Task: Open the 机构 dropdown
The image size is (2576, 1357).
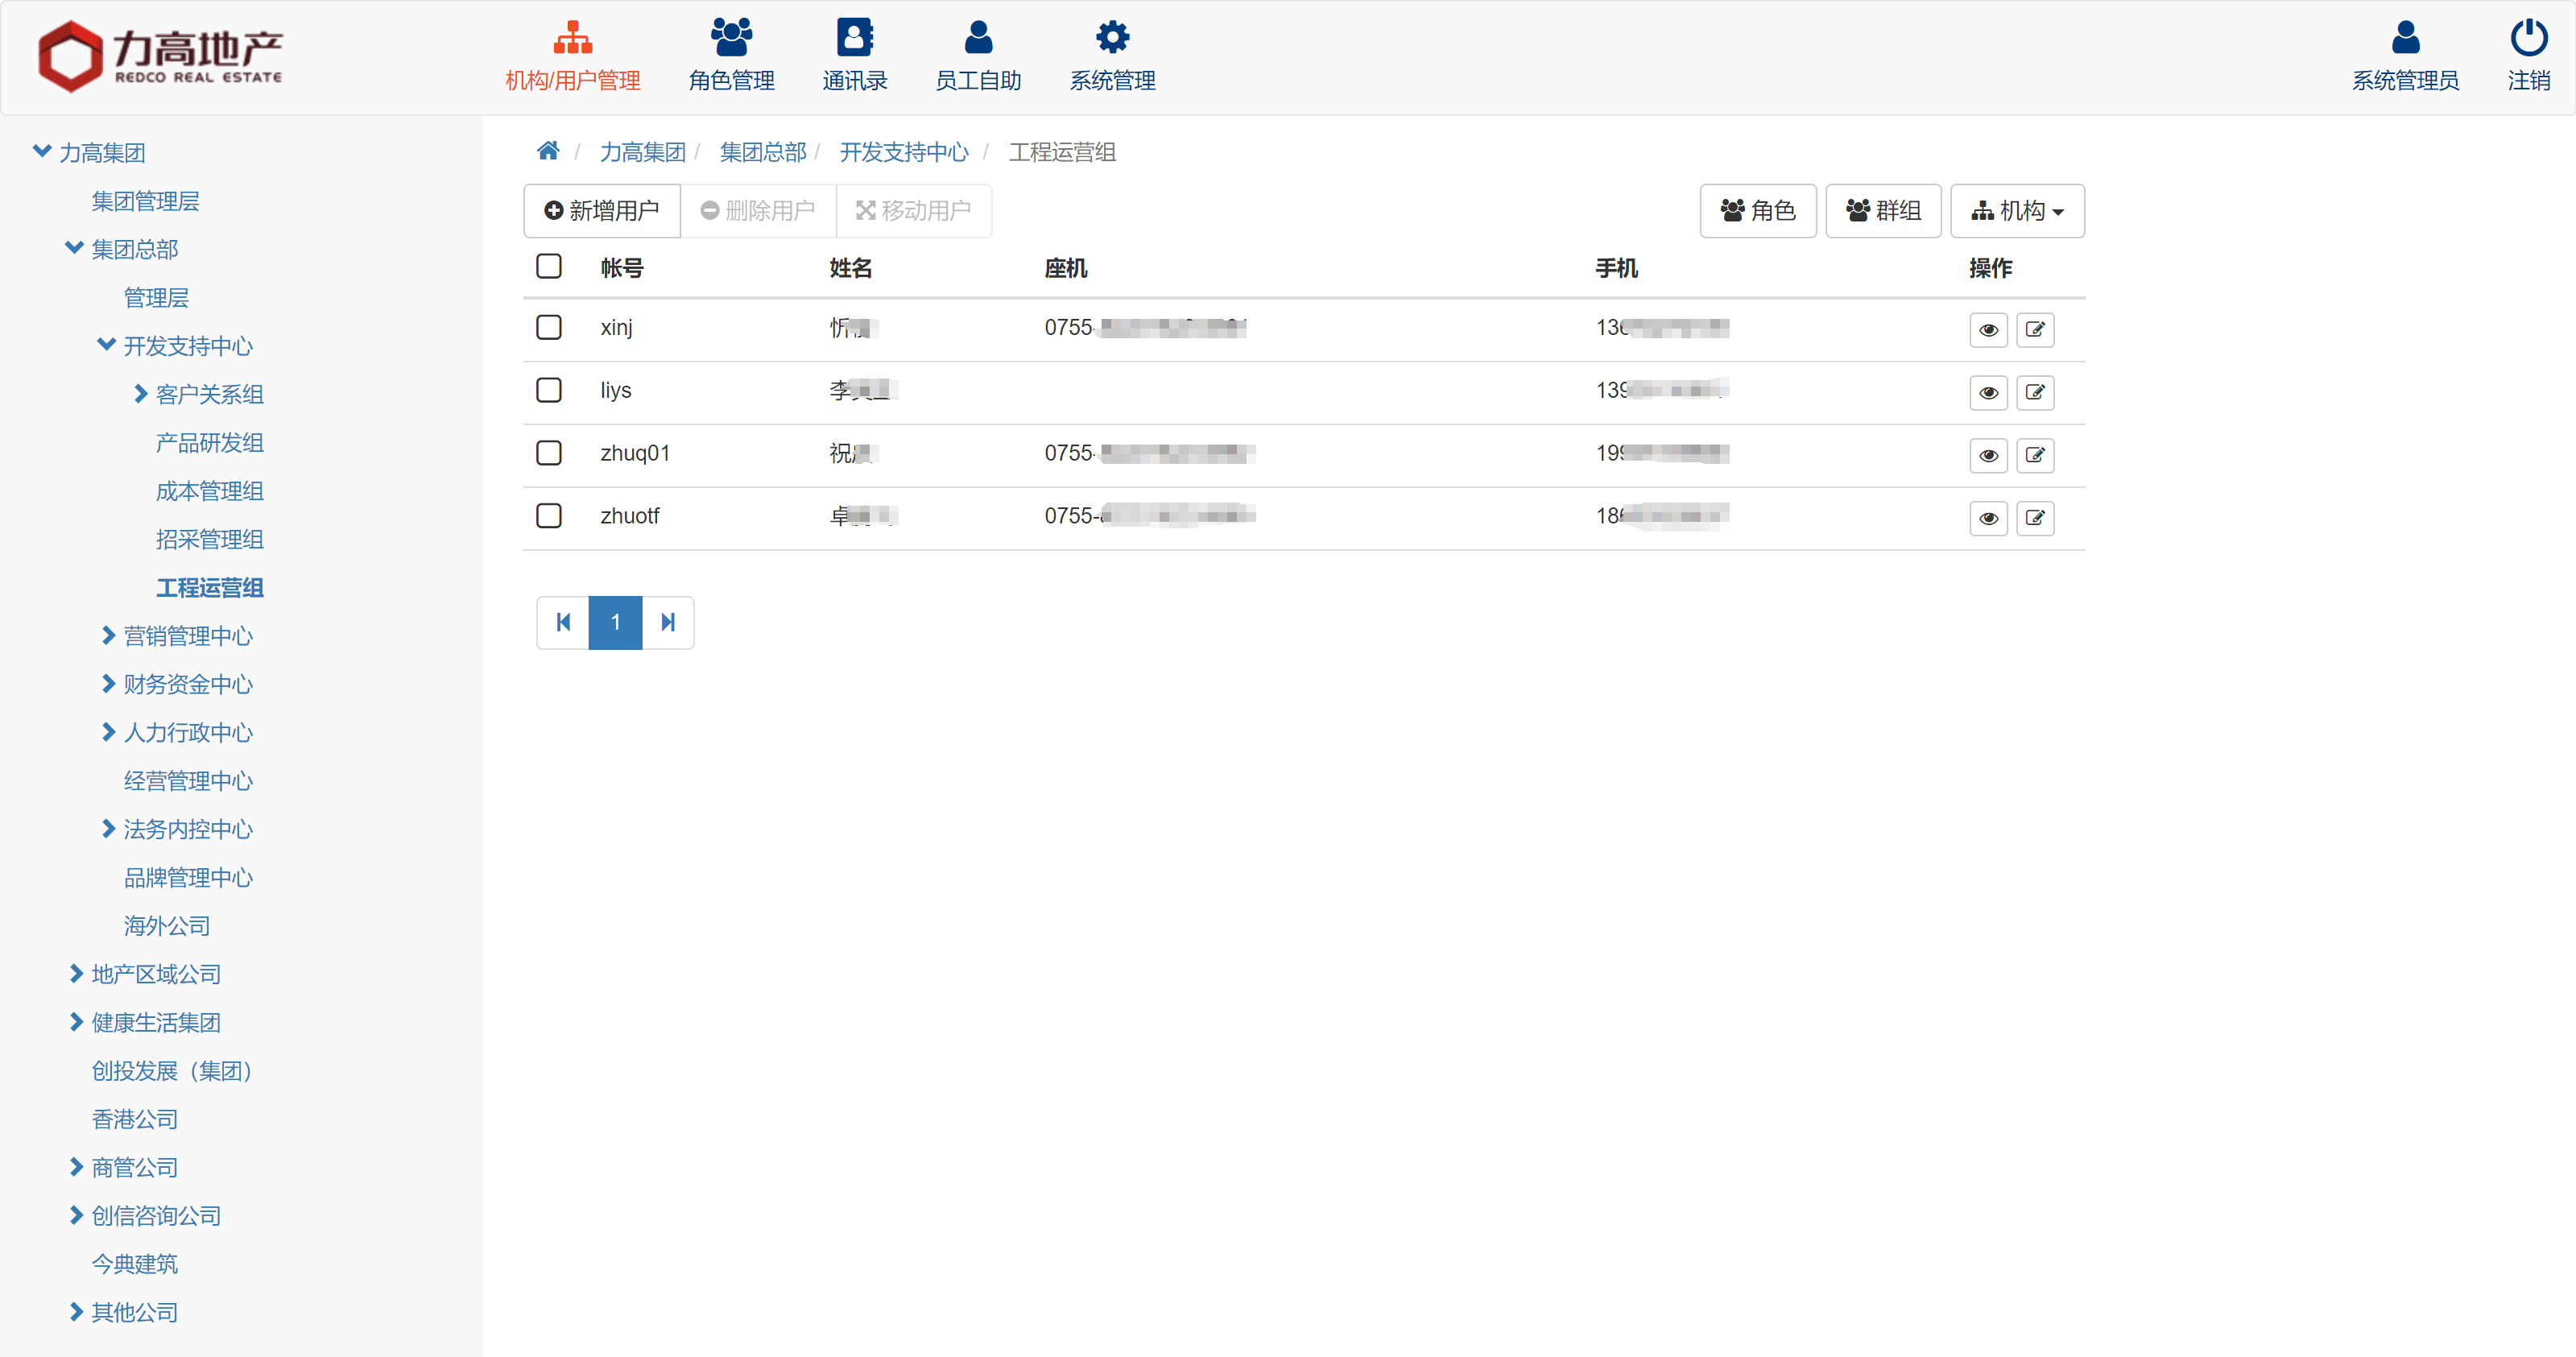Action: (x=2017, y=210)
